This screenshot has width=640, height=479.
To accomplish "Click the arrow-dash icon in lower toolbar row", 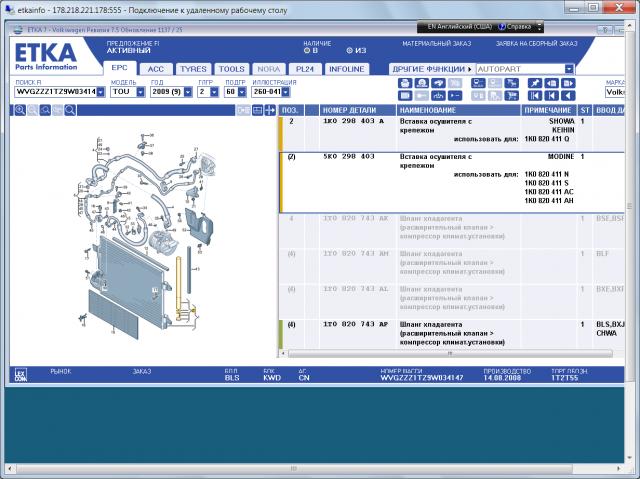I will tap(455, 96).
